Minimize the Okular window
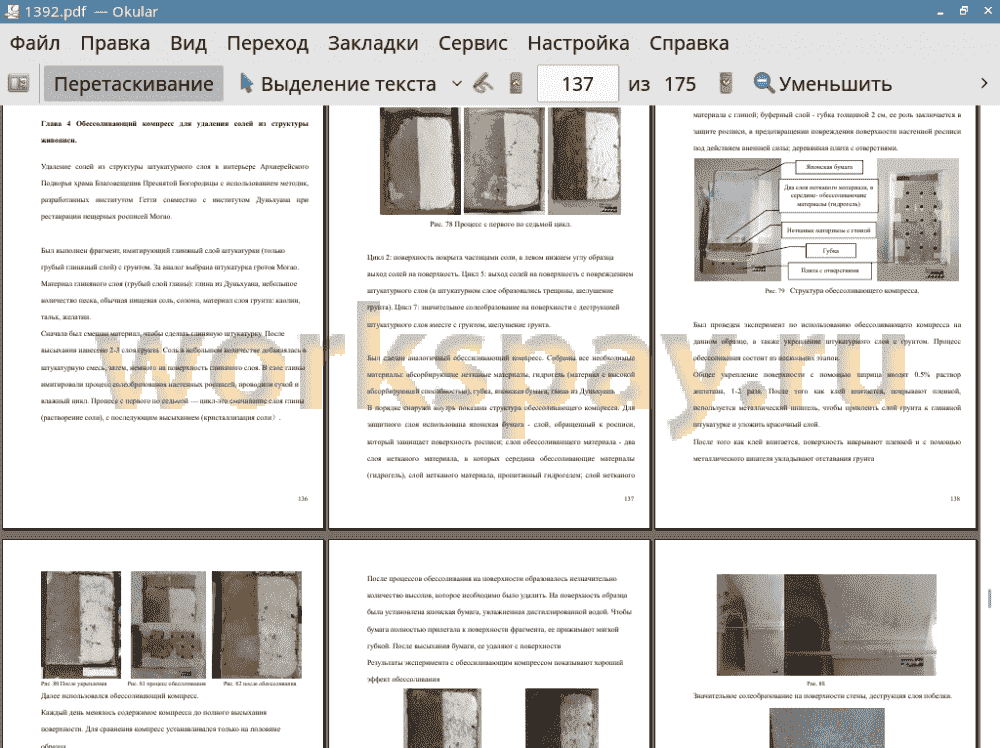 pyautogui.click(x=940, y=12)
